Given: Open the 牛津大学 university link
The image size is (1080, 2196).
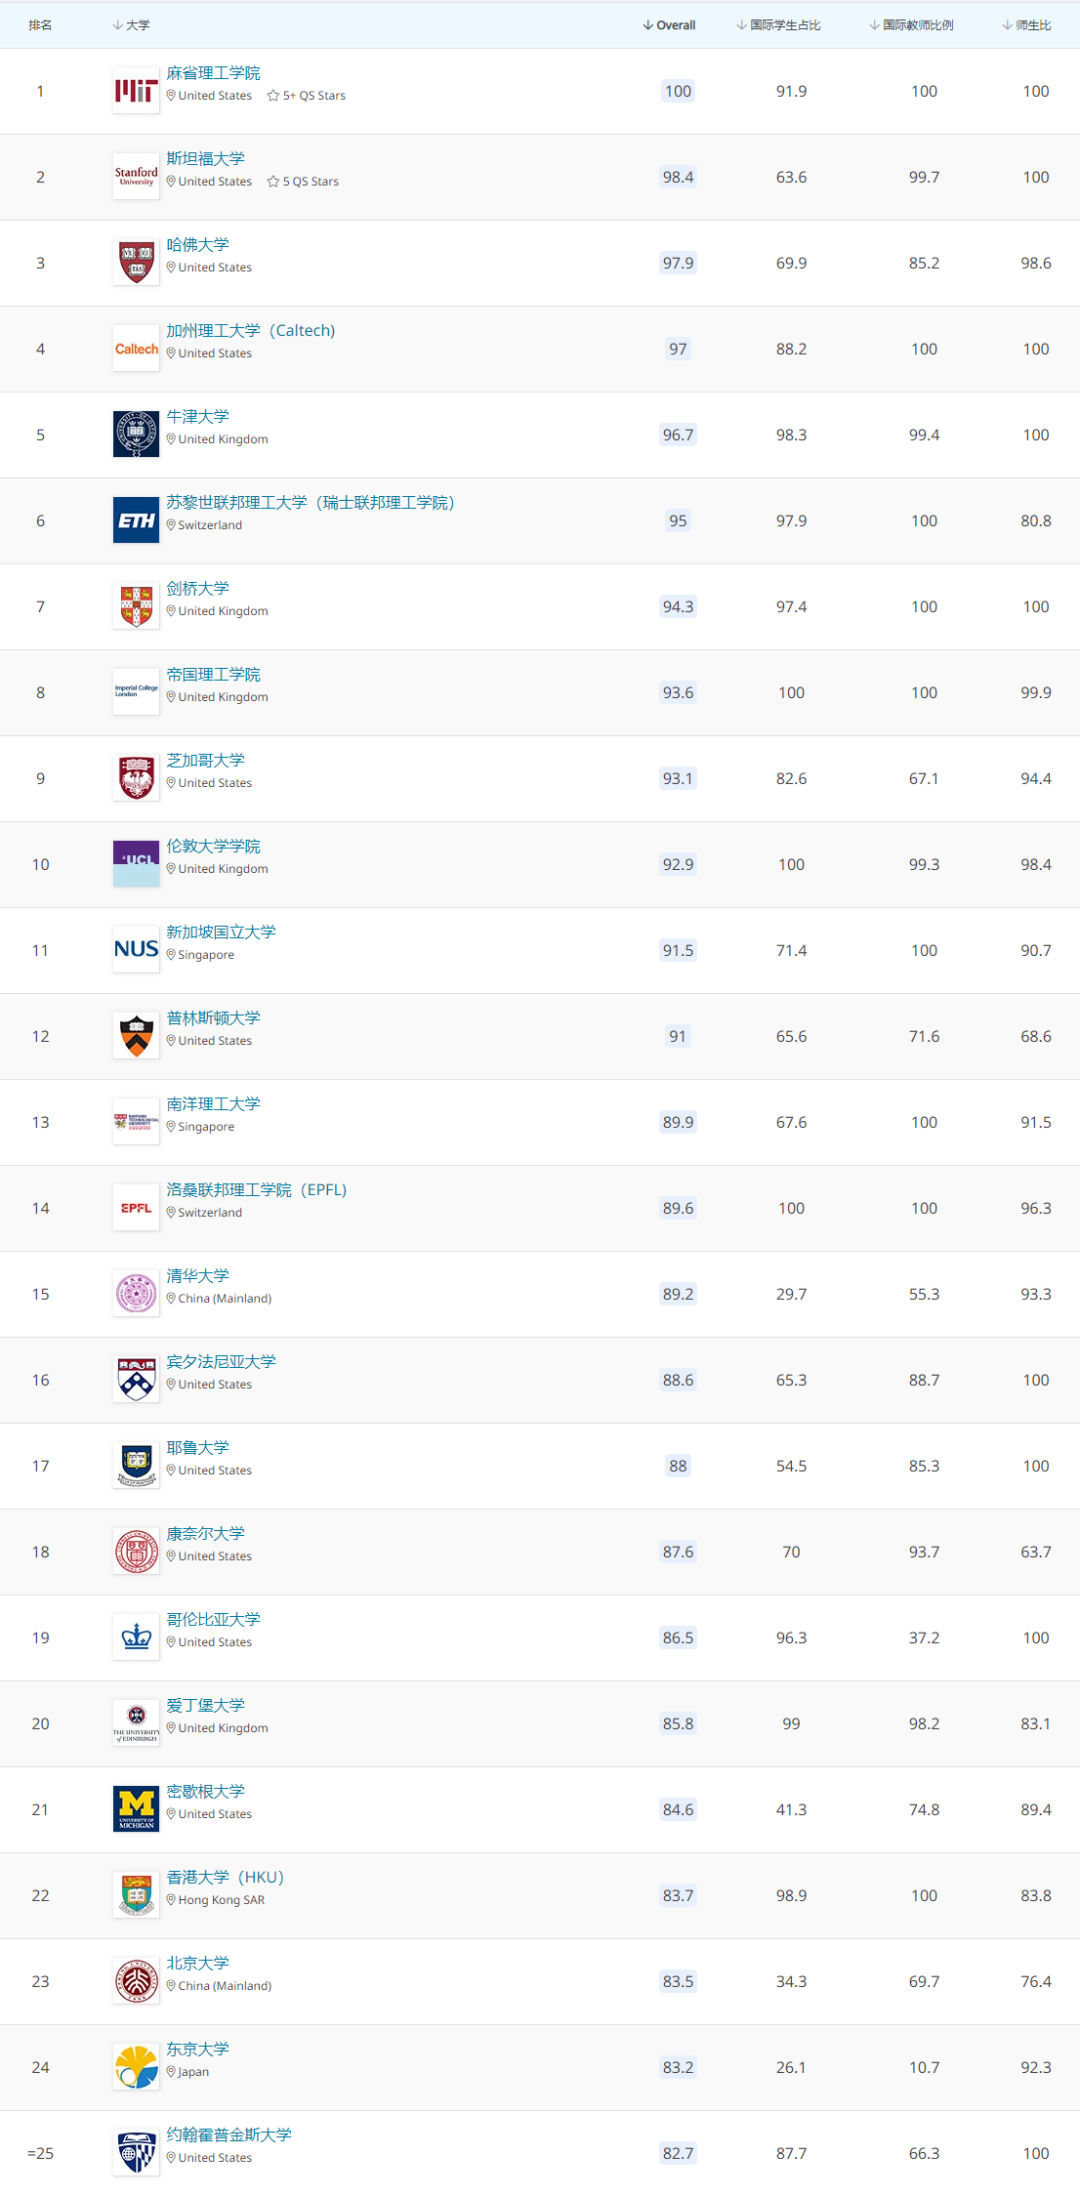Looking at the screenshot, I should [198, 417].
